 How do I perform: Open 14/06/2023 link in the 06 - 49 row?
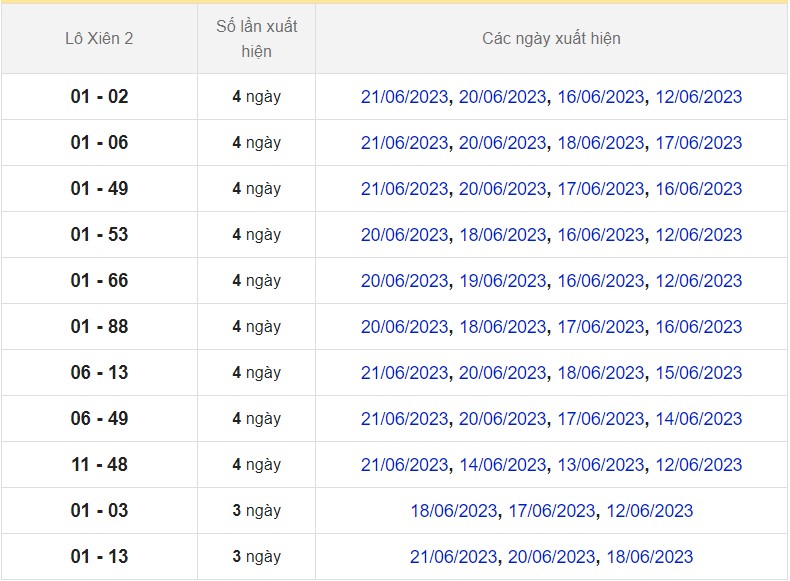[699, 419]
